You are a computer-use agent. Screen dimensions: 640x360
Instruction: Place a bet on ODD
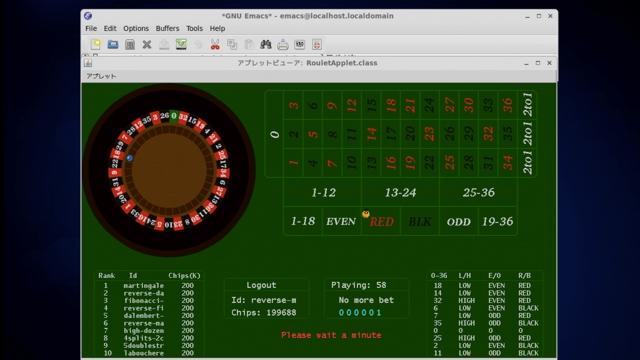click(x=459, y=222)
